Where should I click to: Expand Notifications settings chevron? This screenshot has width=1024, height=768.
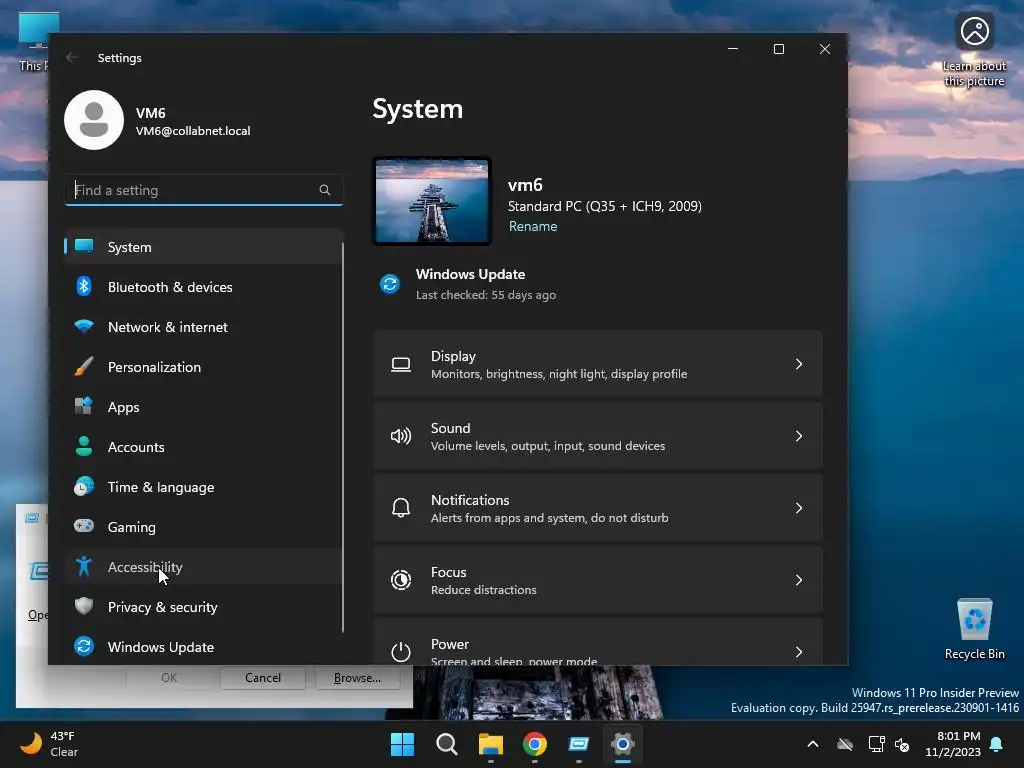(799, 508)
